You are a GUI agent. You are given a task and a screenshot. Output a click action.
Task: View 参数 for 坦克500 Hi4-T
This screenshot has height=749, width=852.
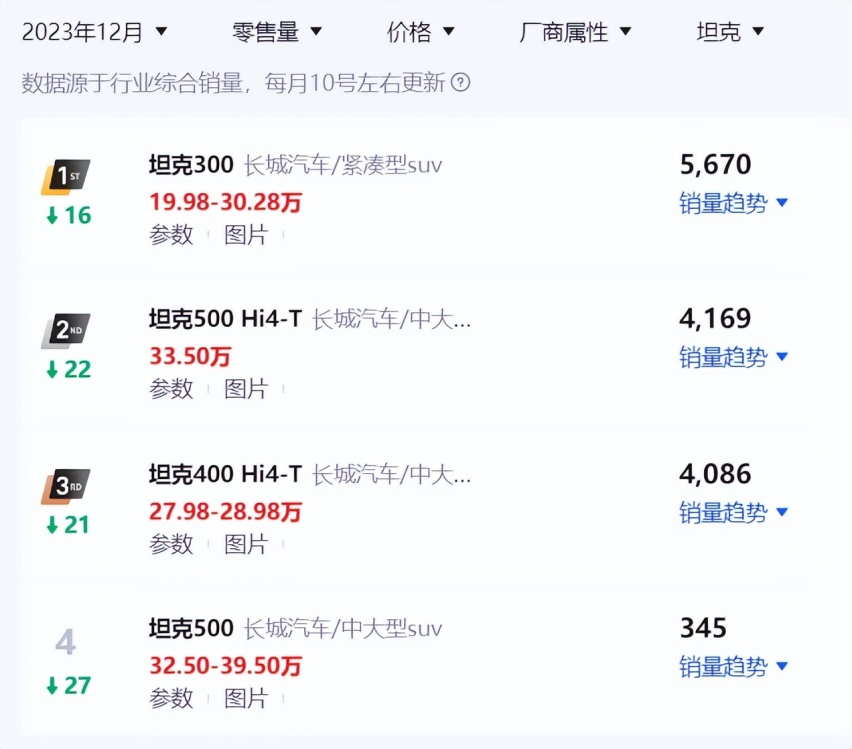[x=171, y=389]
